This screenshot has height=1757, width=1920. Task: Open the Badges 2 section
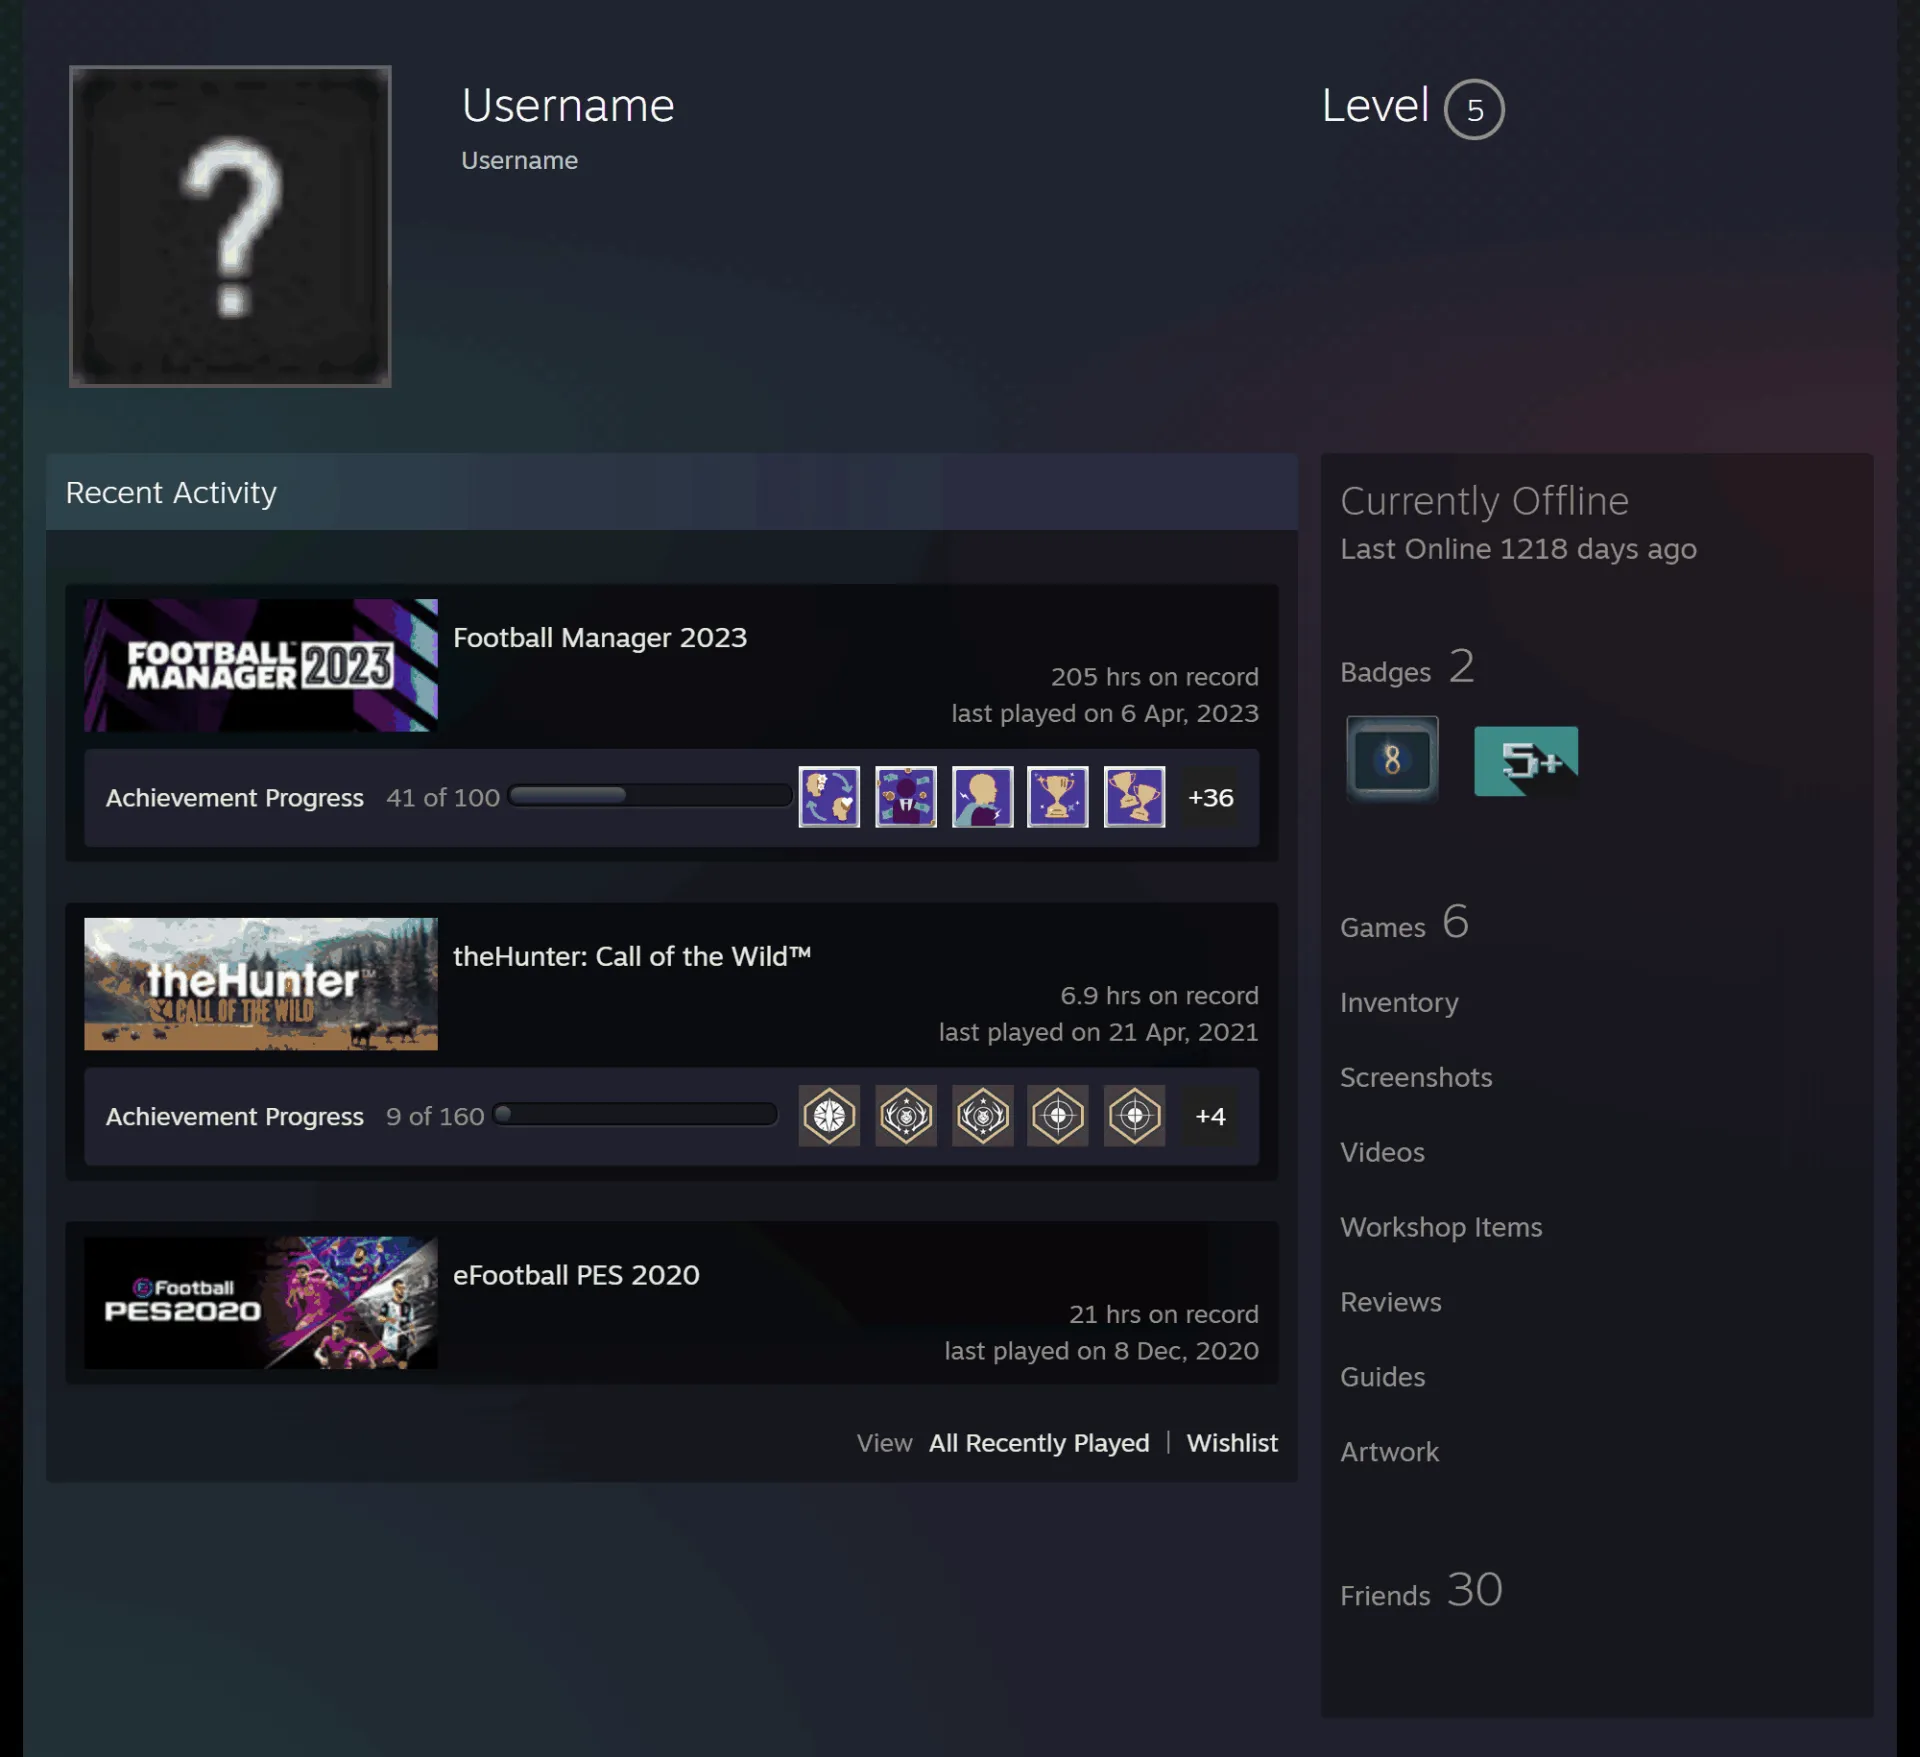pos(1407,668)
